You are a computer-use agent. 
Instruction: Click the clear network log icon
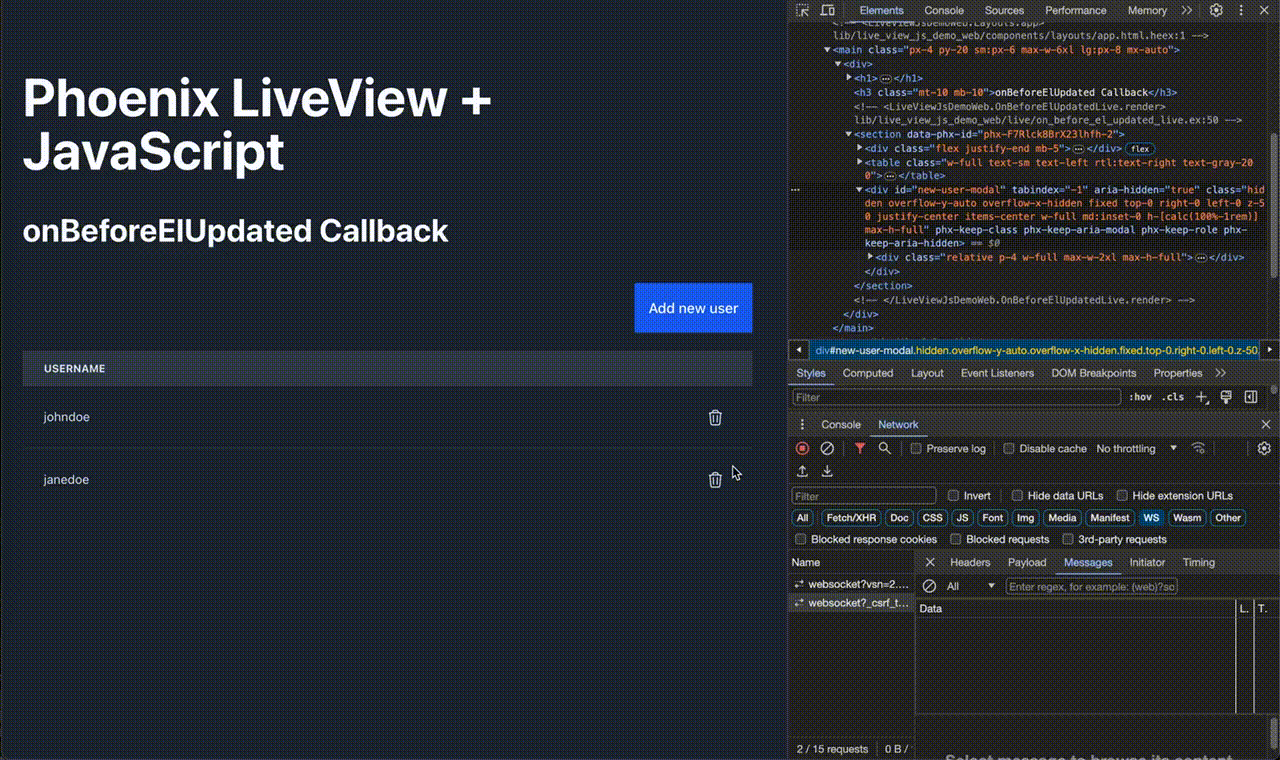(826, 448)
